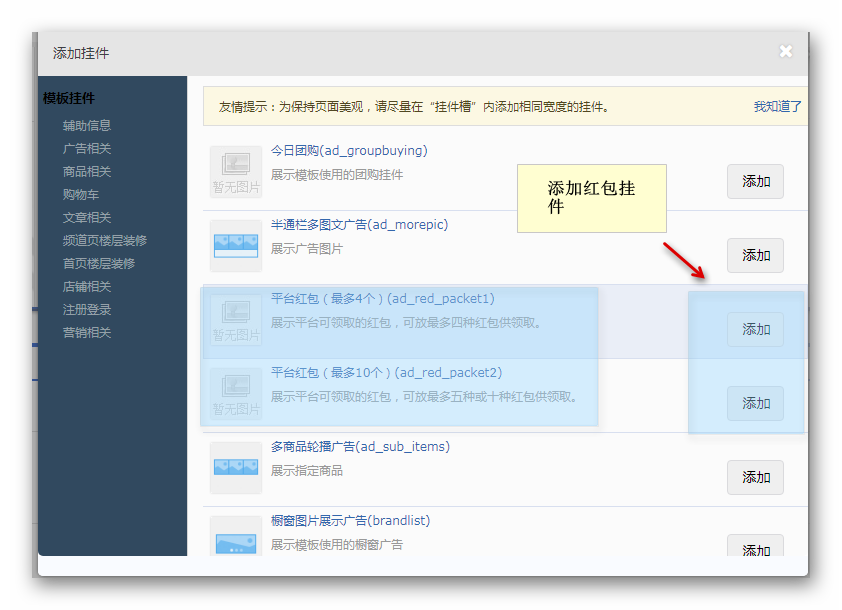Select 商品相关 sidebar item
The width and height of the screenshot is (842, 610).
click(86, 172)
